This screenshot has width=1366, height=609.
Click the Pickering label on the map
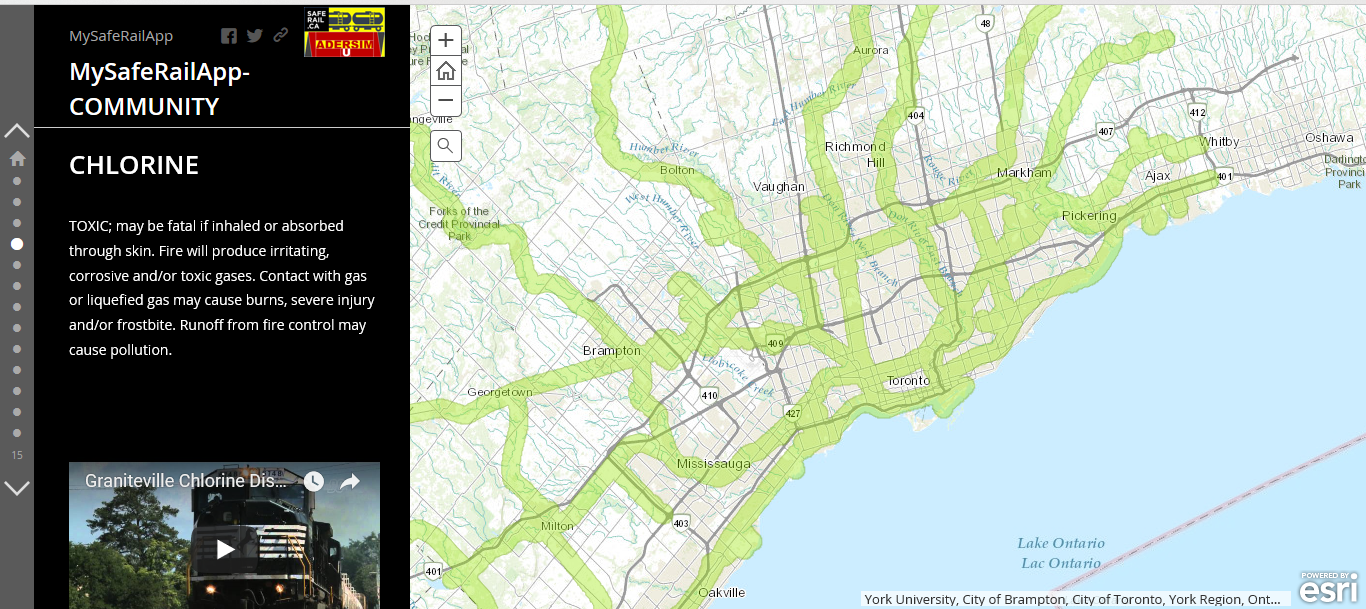tap(1089, 216)
